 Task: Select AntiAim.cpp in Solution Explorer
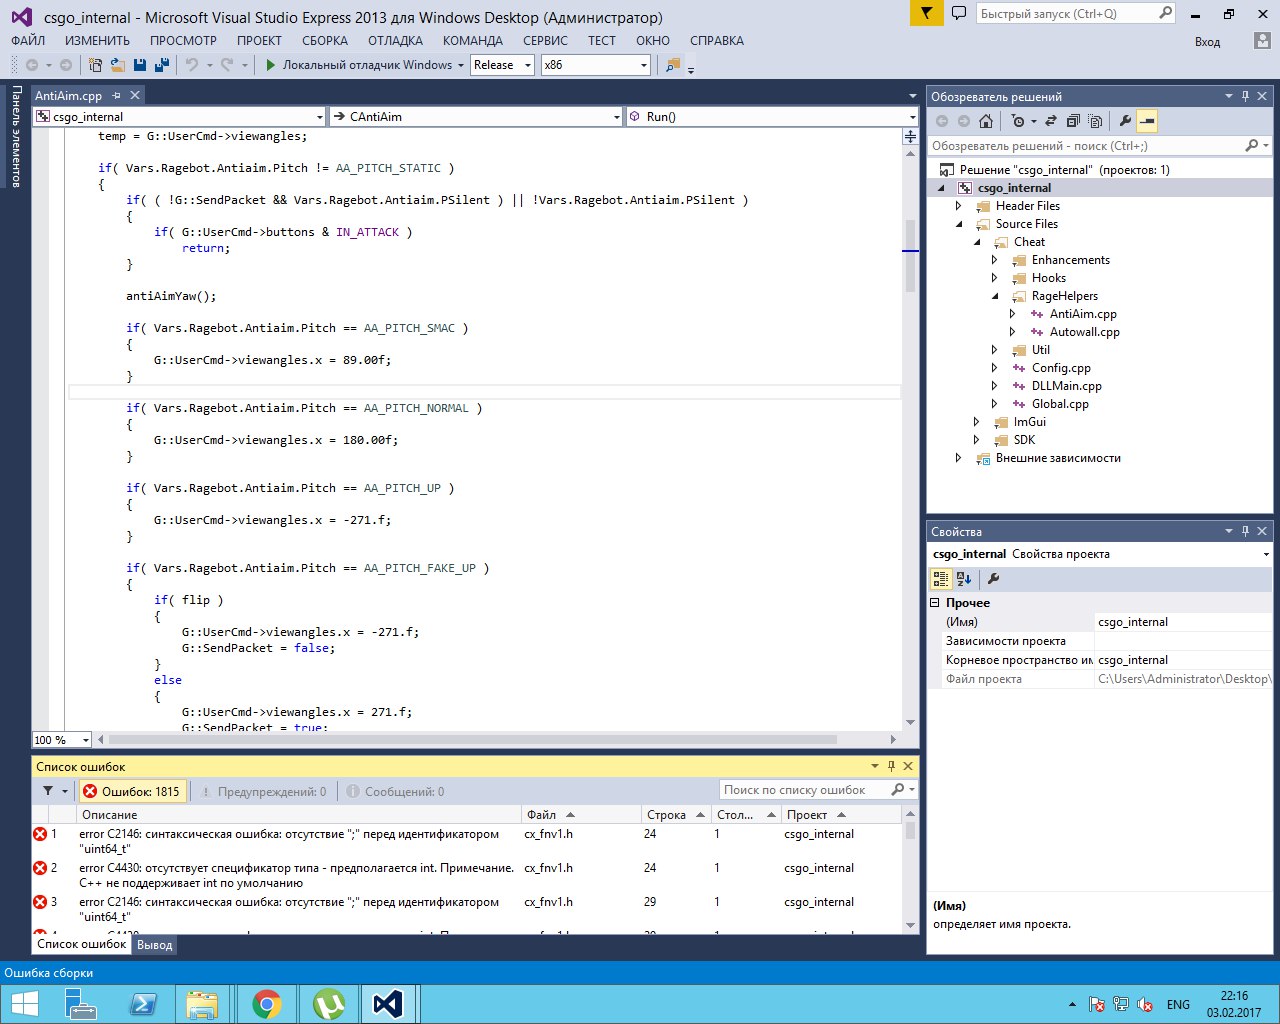pyautogui.click(x=1083, y=314)
